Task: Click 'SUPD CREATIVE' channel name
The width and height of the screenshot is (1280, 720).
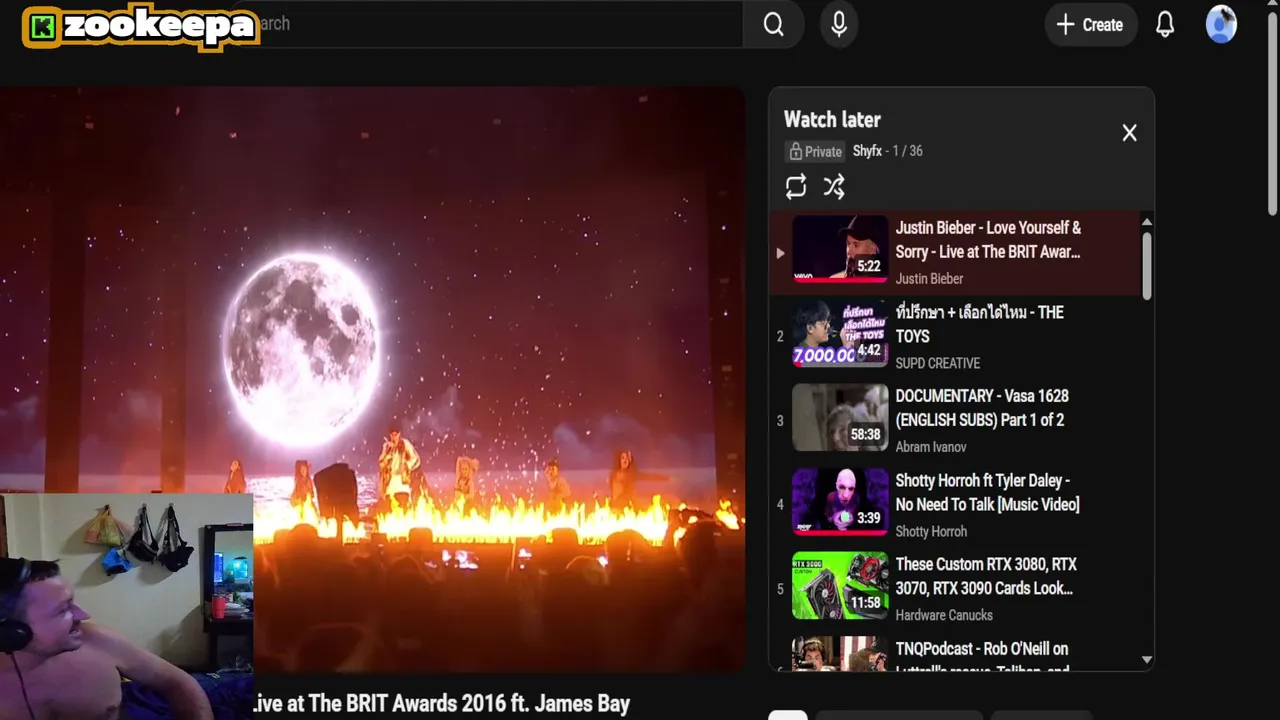Action: 938,363
